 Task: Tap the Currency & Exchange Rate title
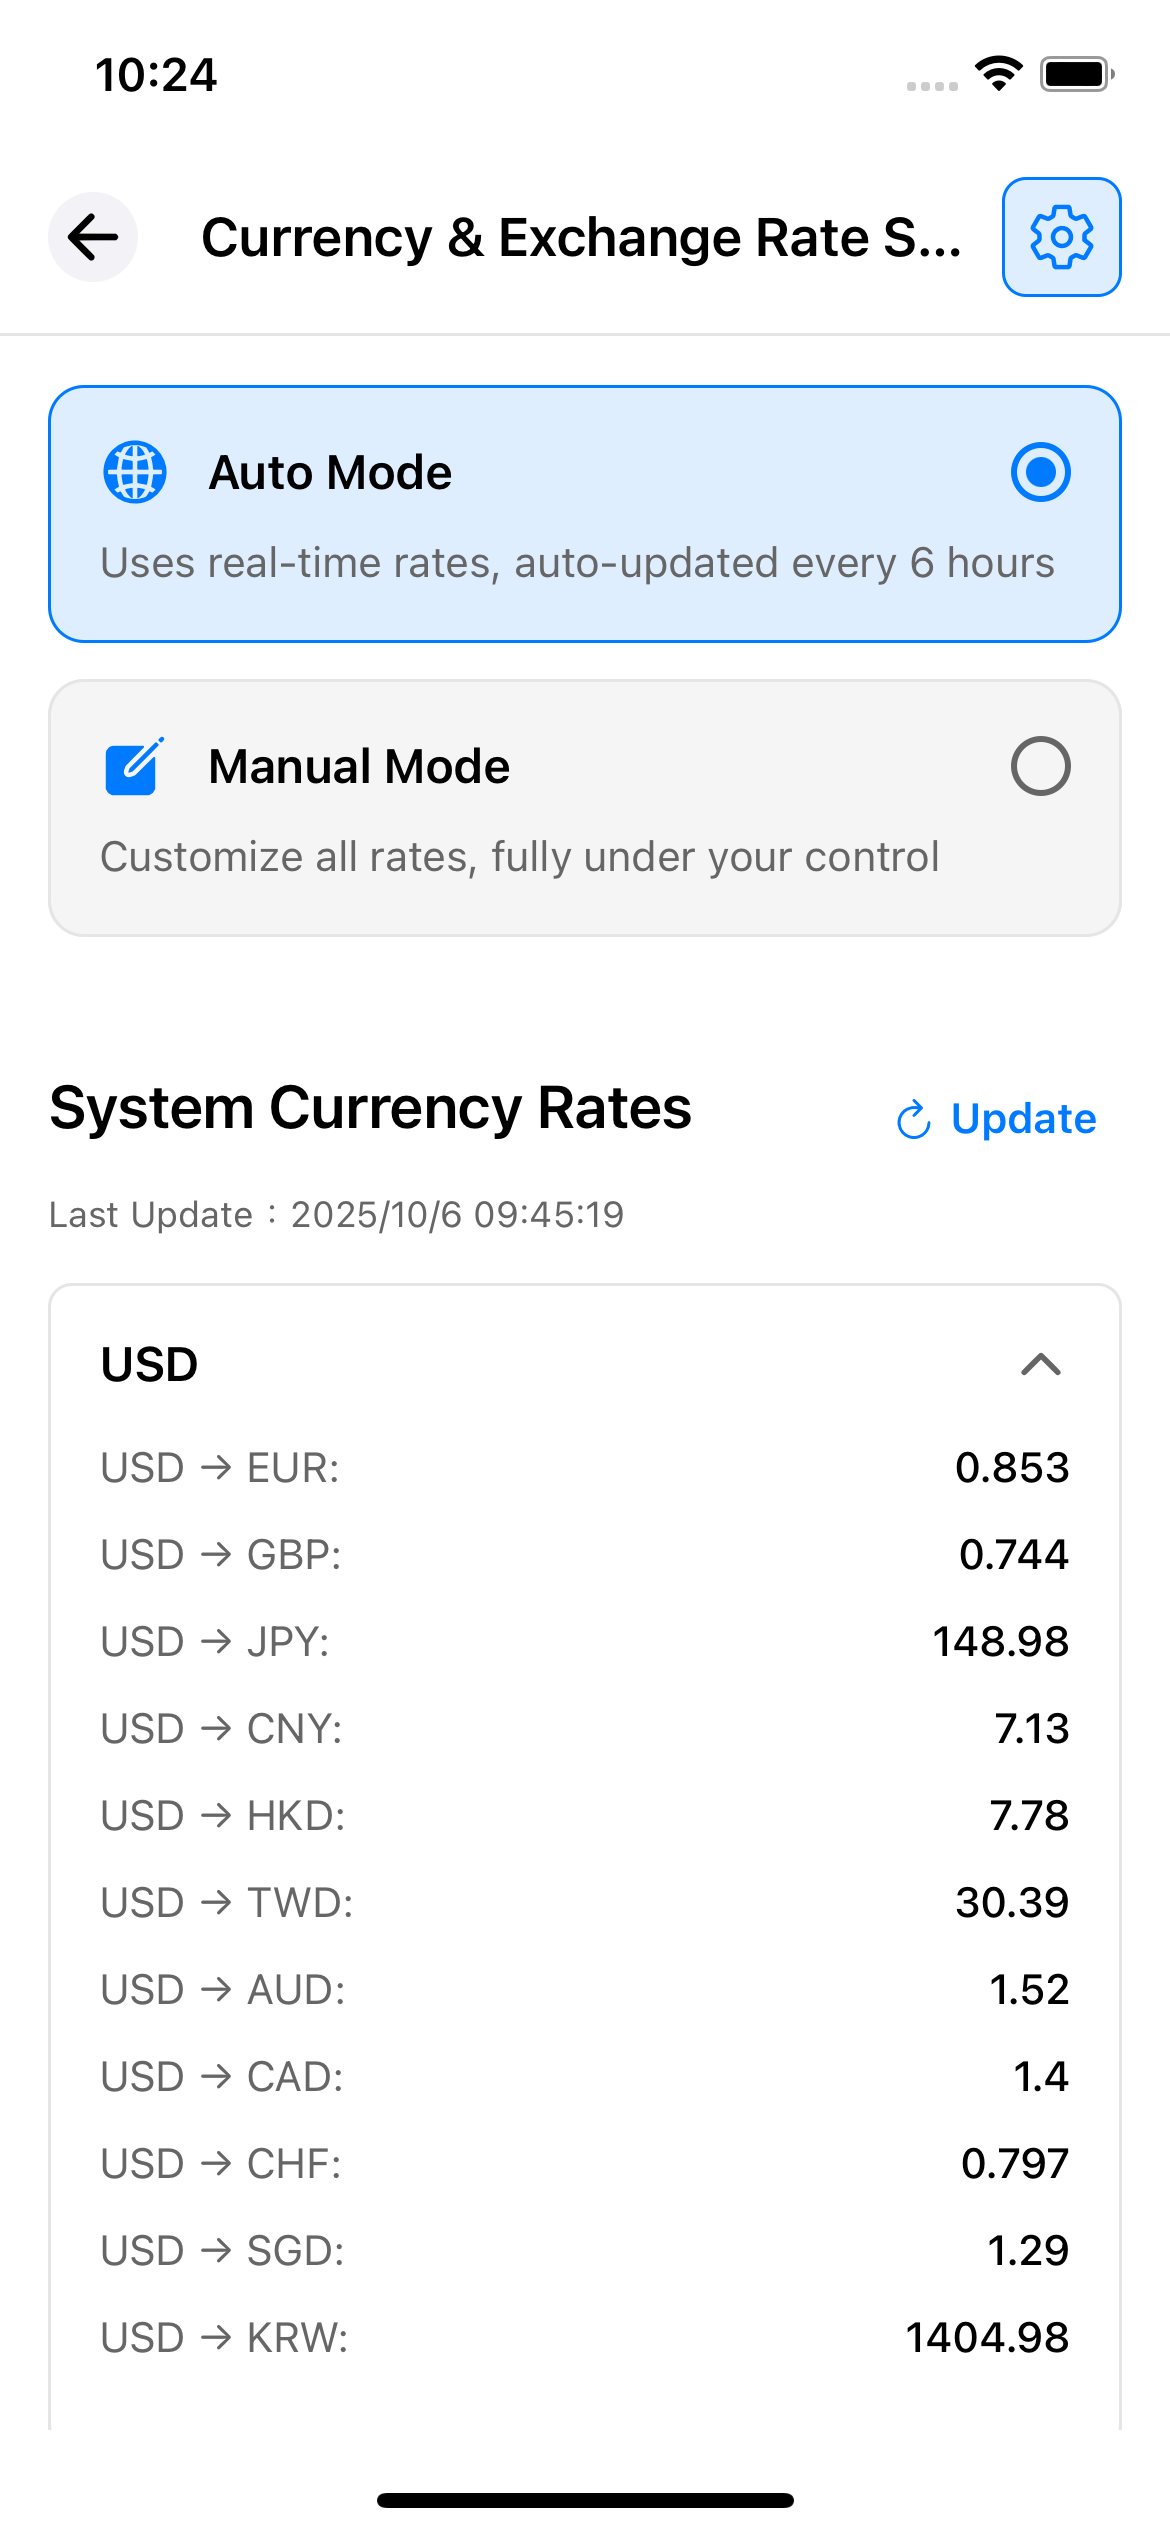coord(580,238)
